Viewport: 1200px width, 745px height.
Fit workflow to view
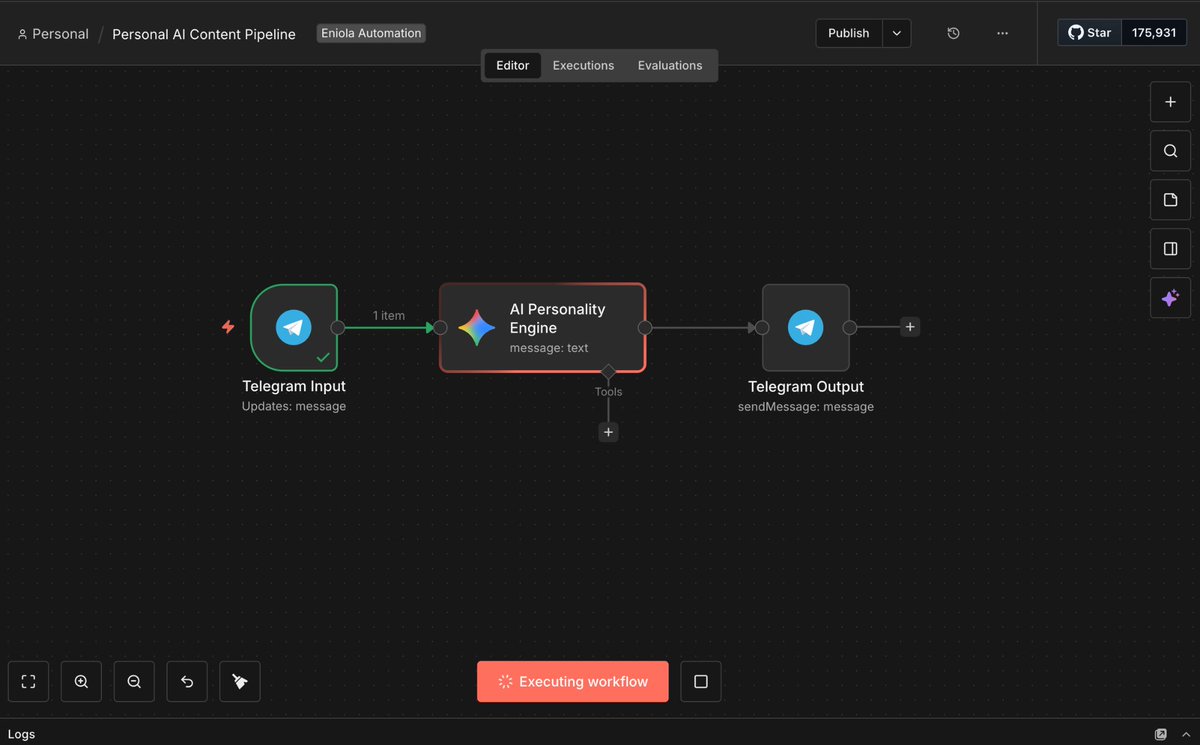coord(28,682)
